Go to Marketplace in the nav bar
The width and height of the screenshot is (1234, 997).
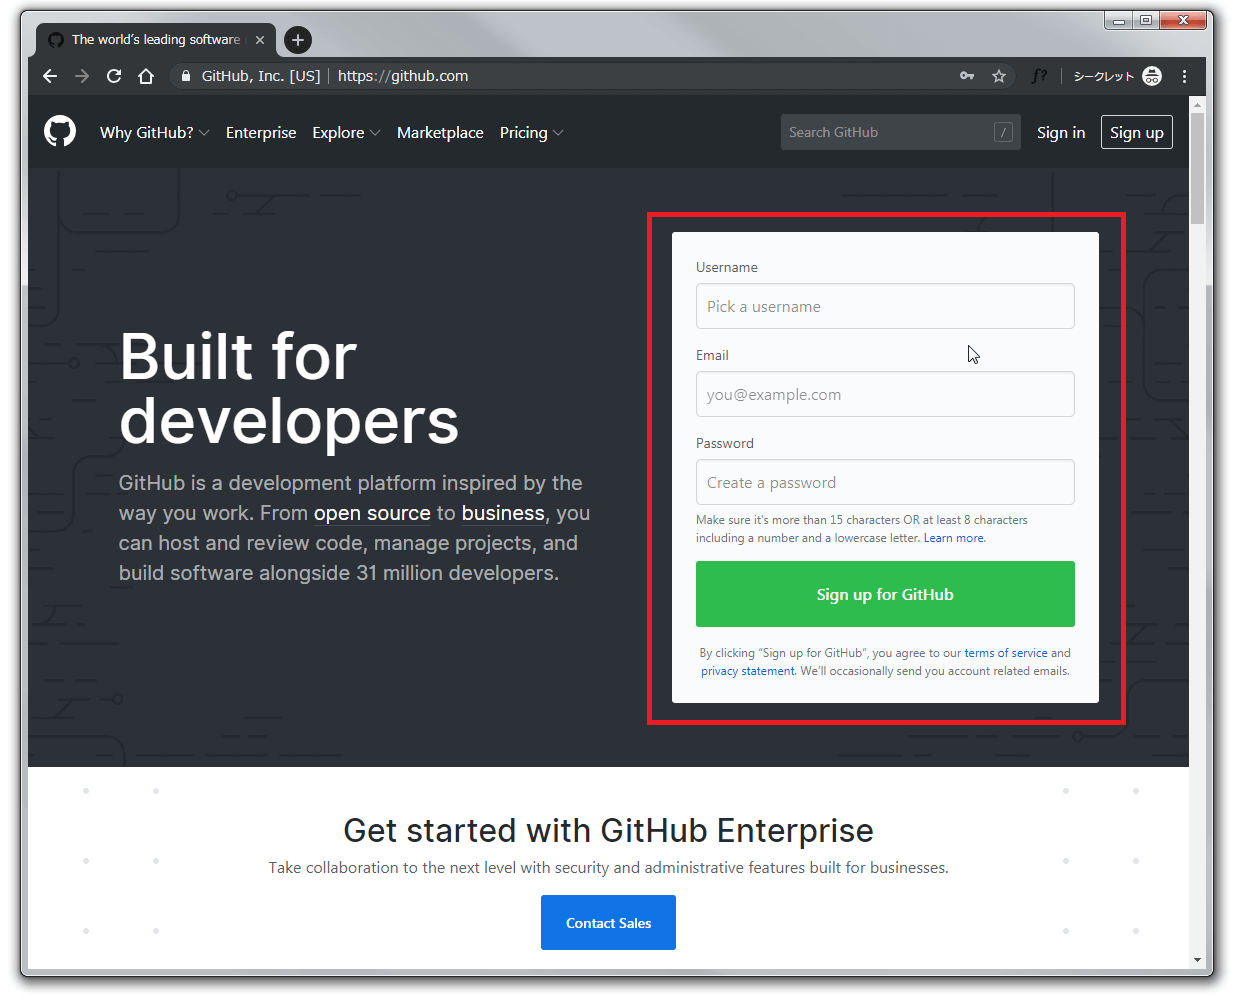click(440, 133)
